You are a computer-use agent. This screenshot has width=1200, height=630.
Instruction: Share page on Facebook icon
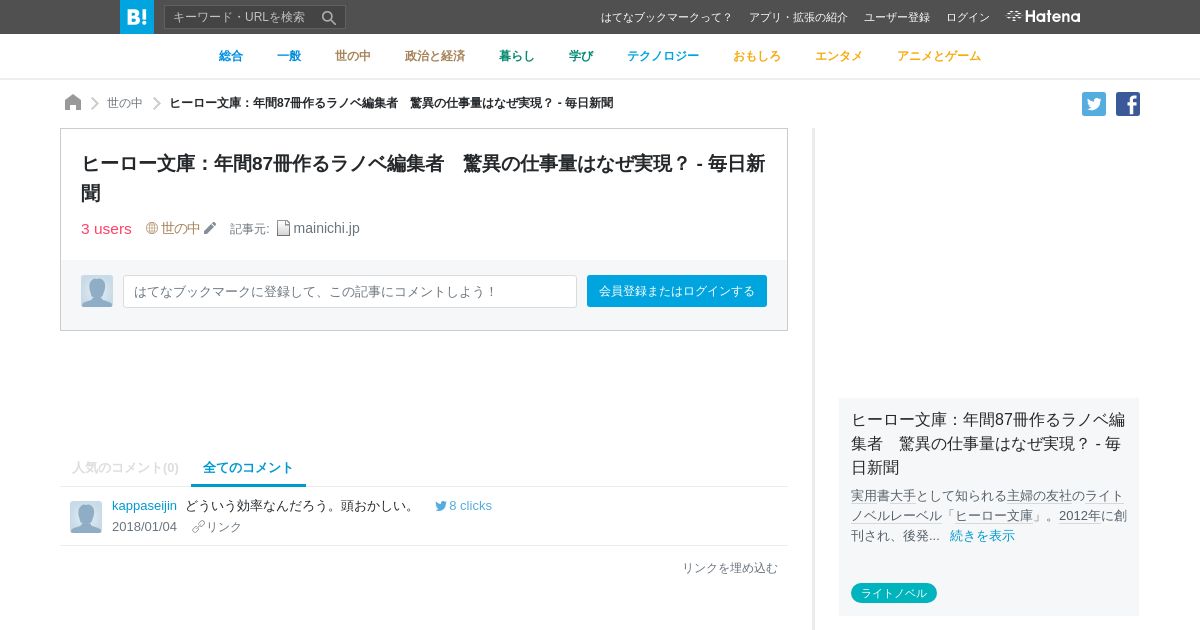[1128, 104]
